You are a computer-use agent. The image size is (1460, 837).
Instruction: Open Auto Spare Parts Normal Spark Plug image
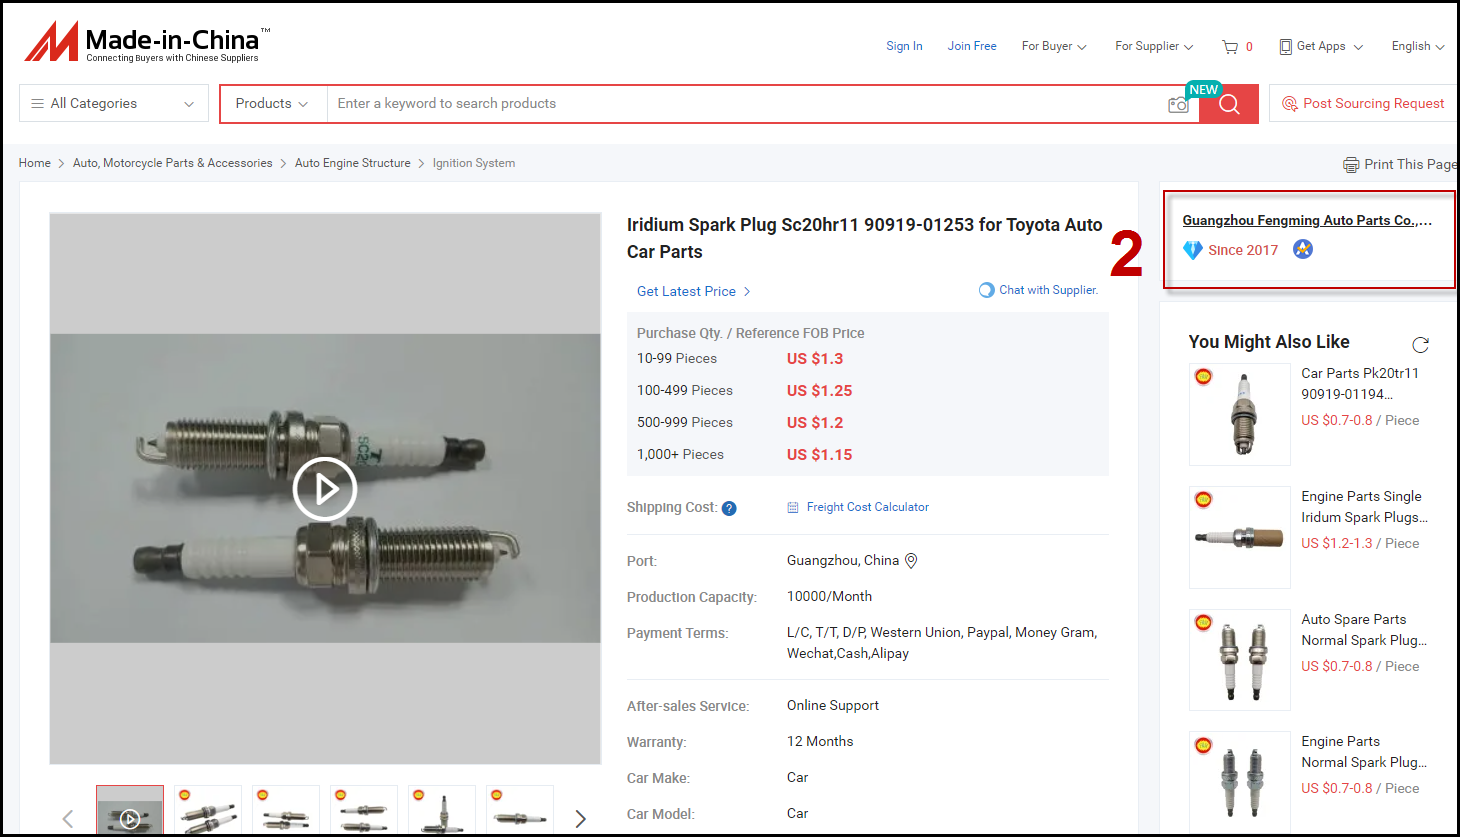point(1240,660)
